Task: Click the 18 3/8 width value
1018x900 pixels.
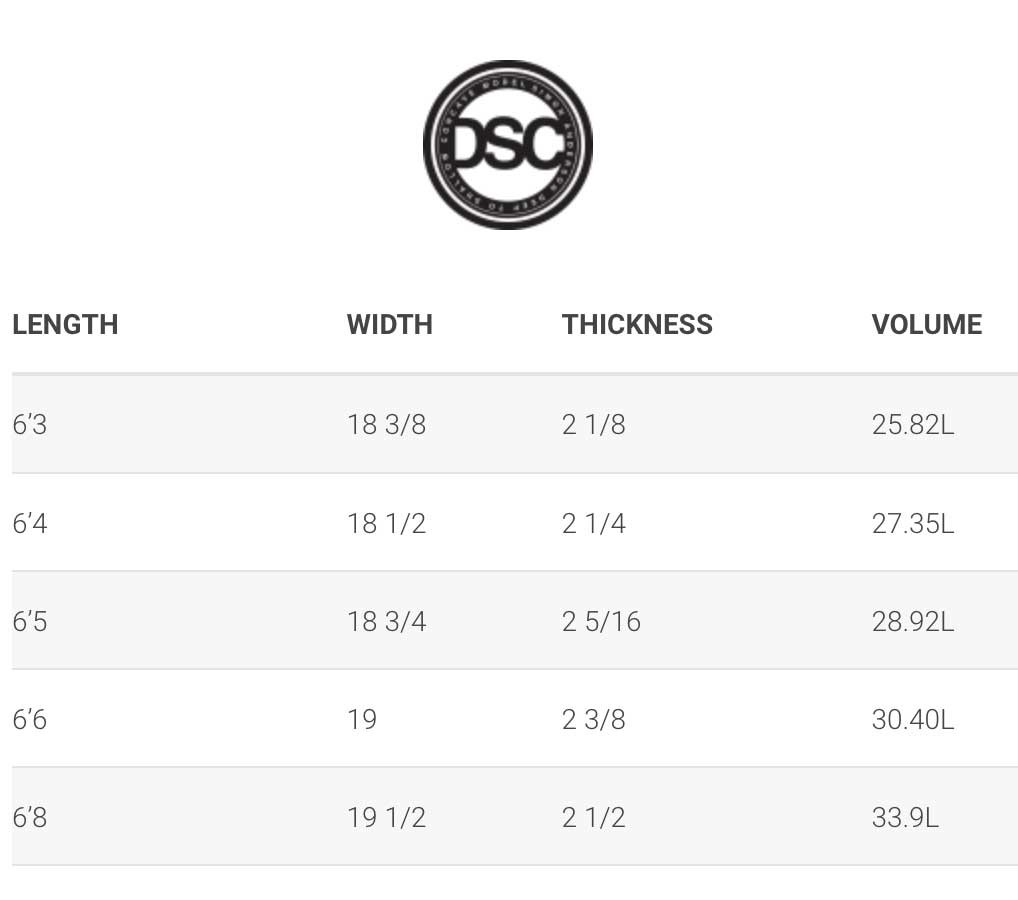Action: 386,425
